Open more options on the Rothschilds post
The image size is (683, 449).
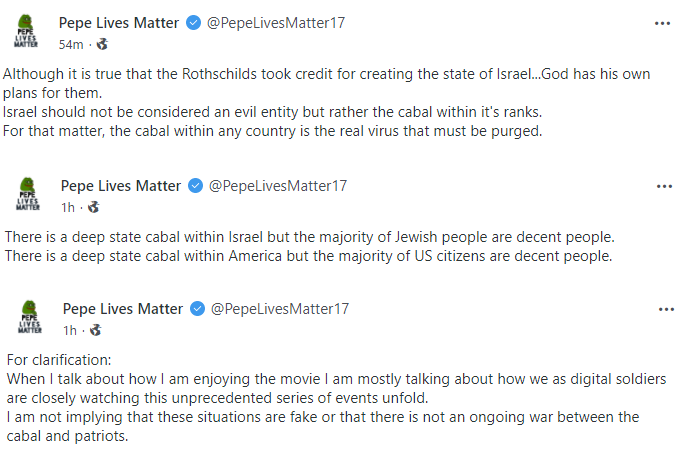(662, 22)
